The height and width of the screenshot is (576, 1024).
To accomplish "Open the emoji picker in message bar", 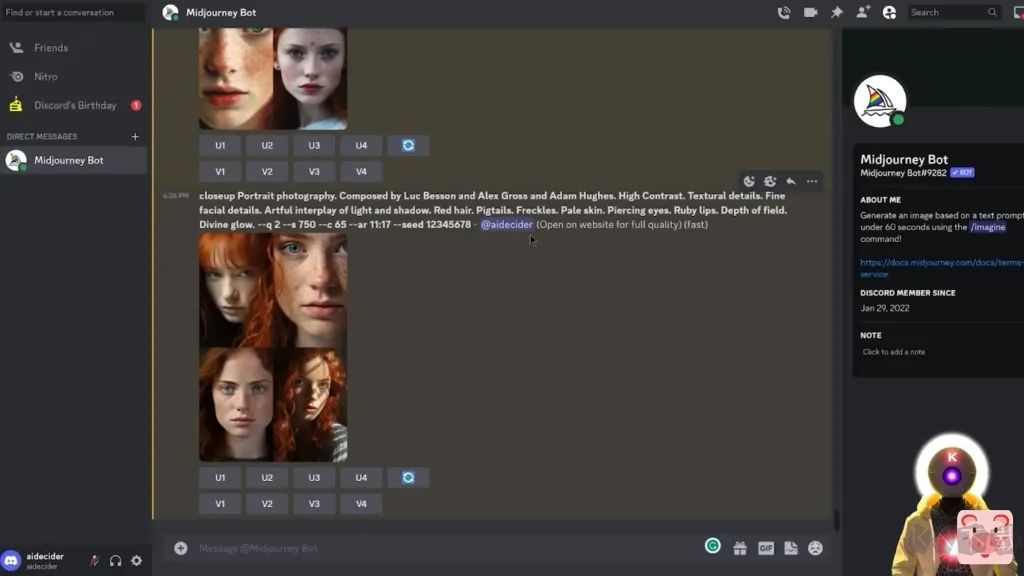I will click(x=815, y=548).
